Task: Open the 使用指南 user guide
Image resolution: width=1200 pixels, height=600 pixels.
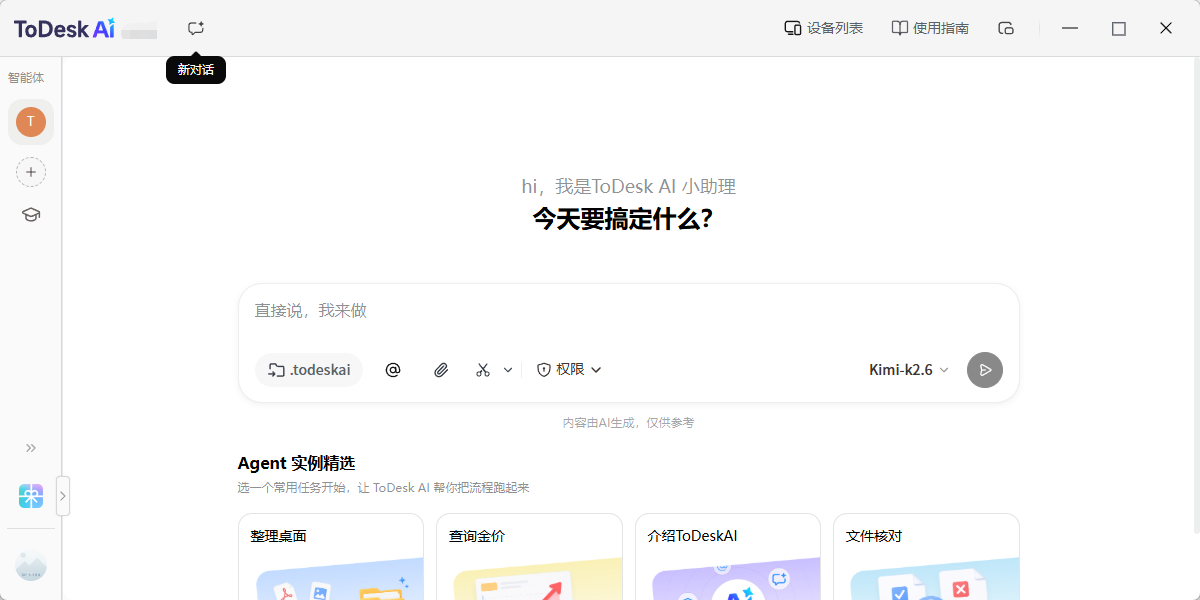Action: click(930, 28)
